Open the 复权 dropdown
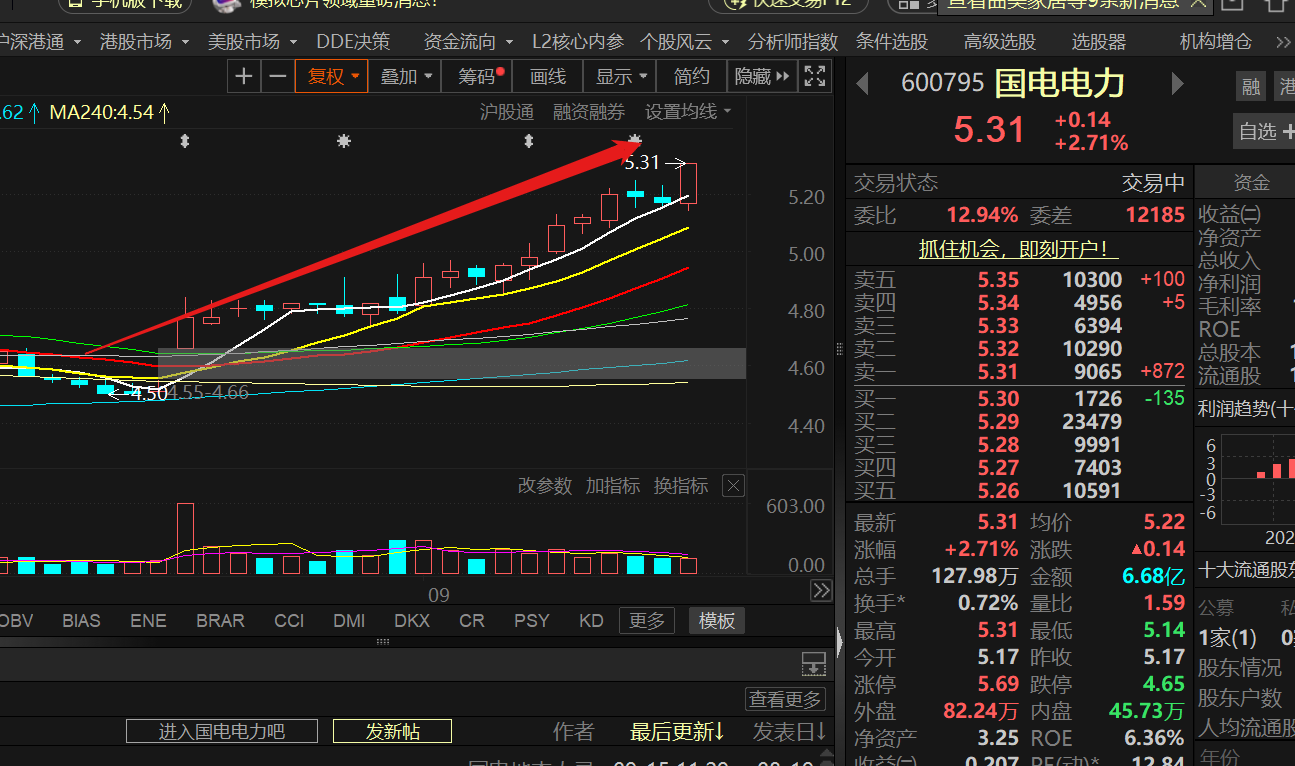Image resolution: width=1295 pixels, height=766 pixels. [x=332, y=76]
